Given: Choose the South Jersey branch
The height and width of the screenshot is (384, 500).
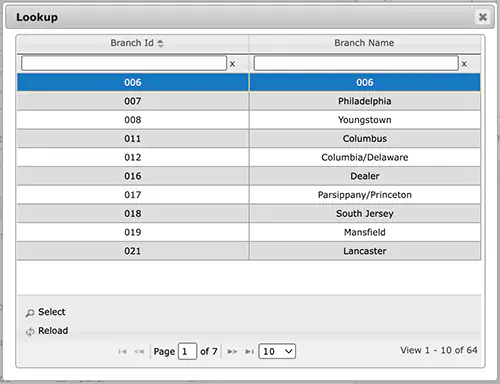Looking at the screenshot, I should pos(365,213).
